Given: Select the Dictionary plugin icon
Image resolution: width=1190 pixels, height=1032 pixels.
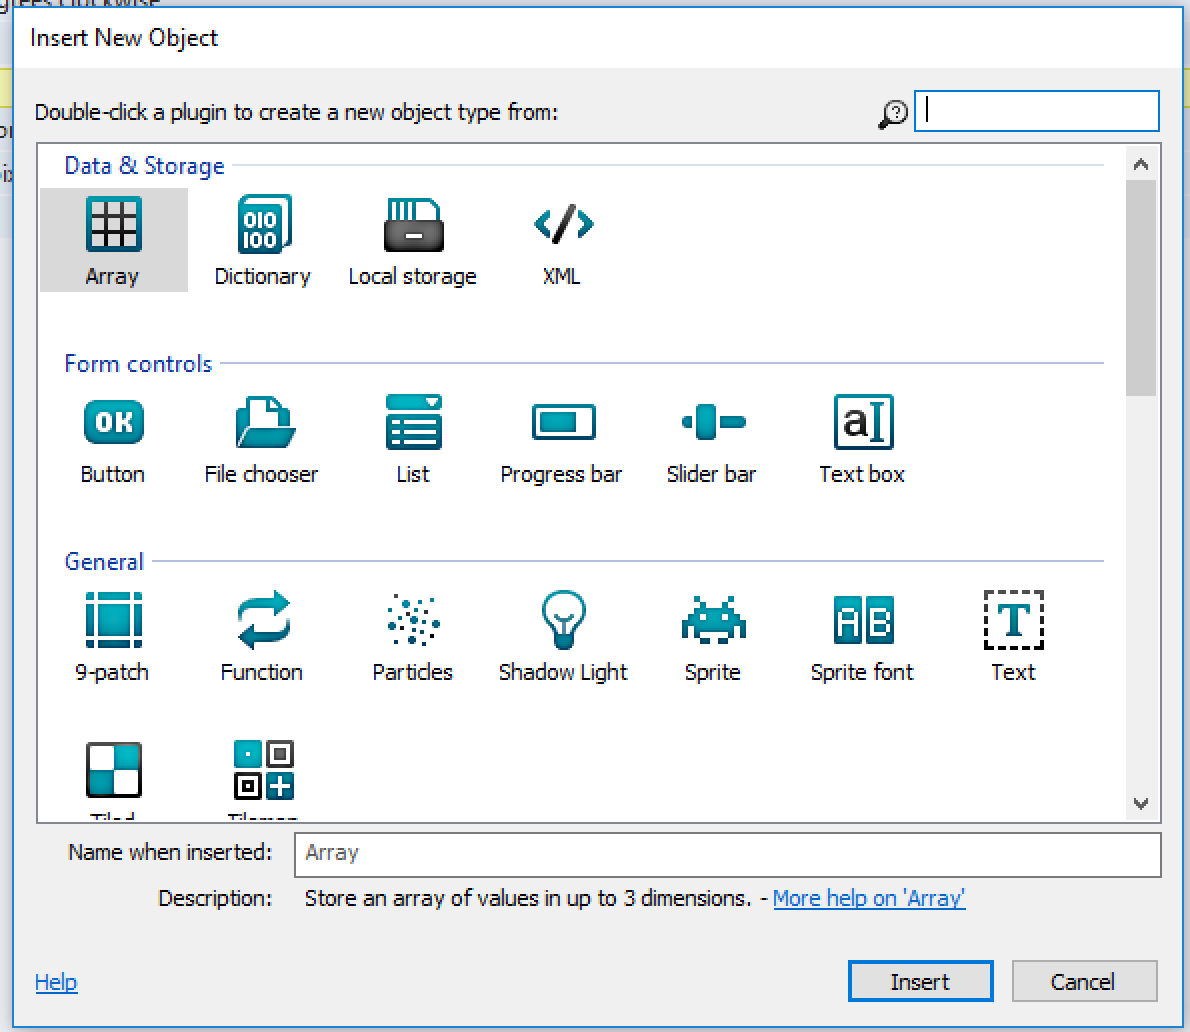Looking at the screenshot, I should (x=263, y=224).
